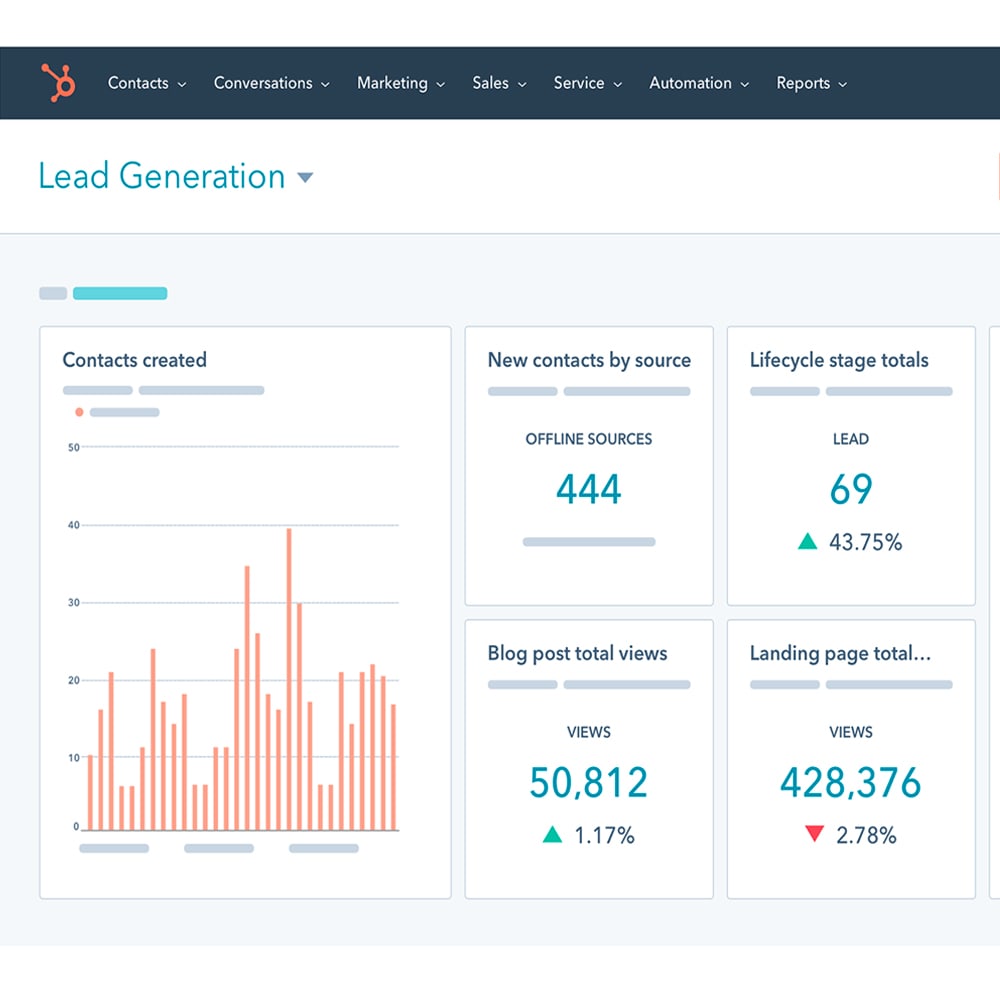
Task: Click the tallest bar in Contacts created chart
Action: 289,680
